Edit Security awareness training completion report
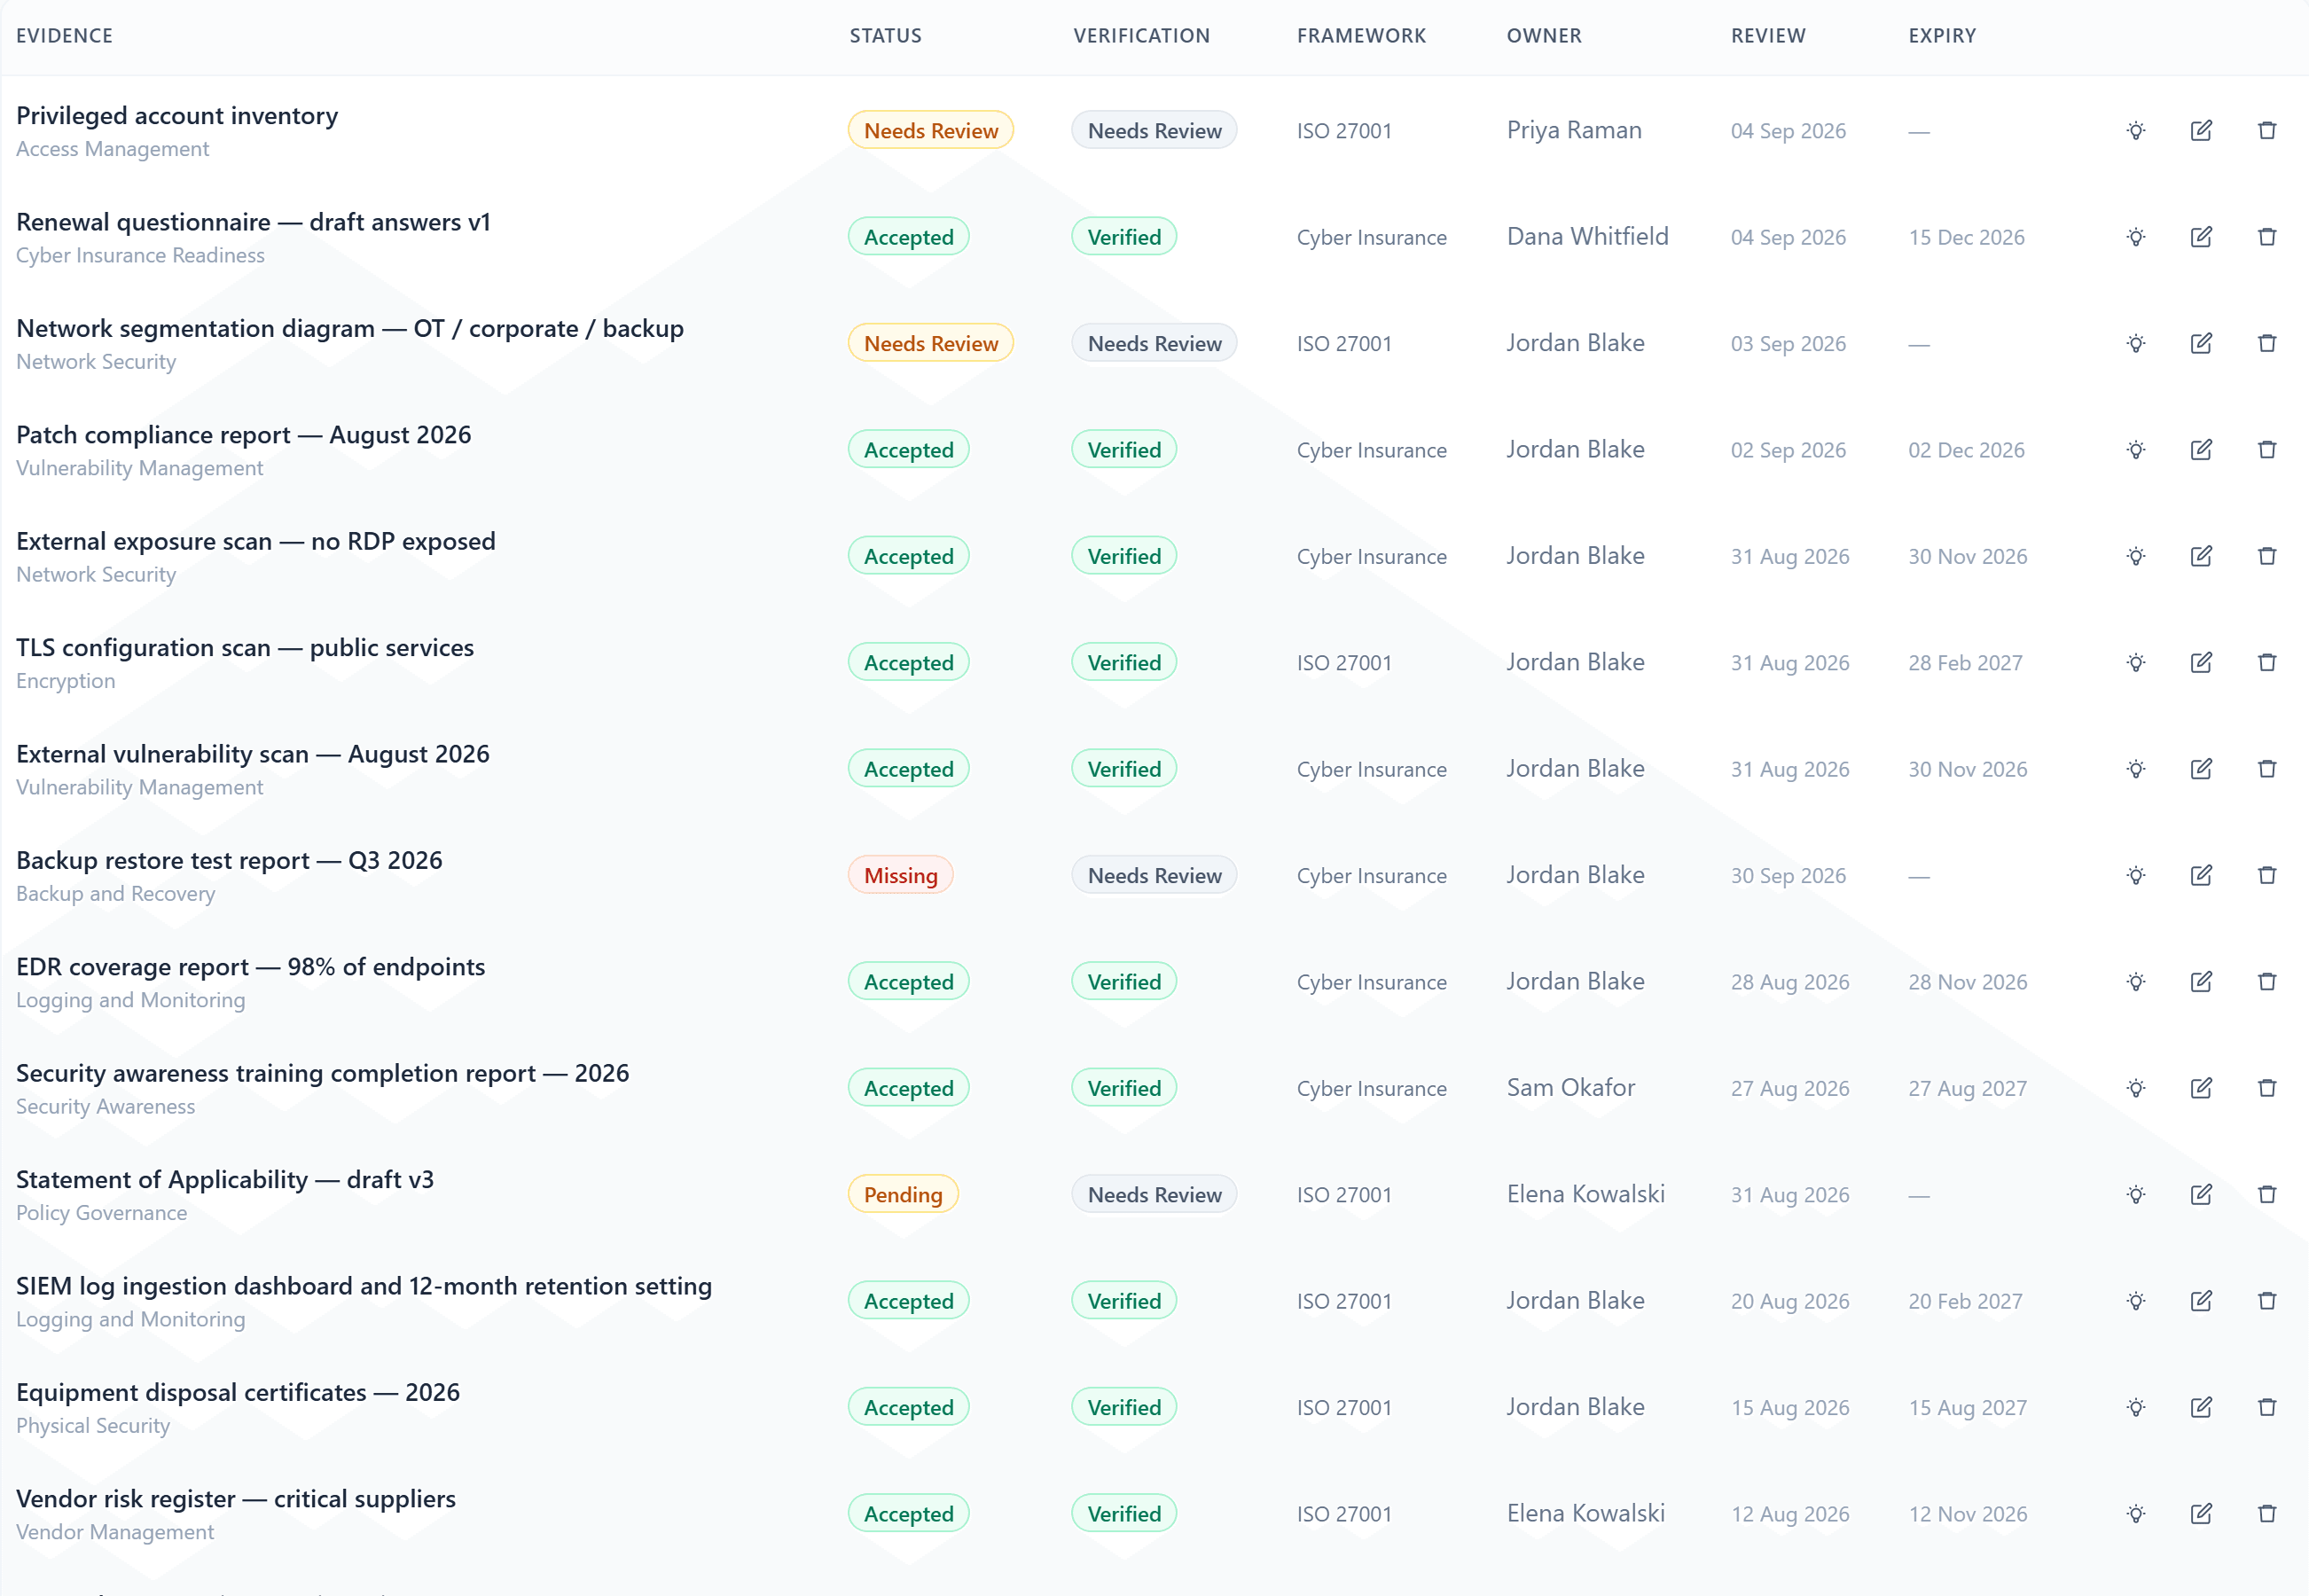The height and width of the screenshot is (1596, 2309). click(x=2201, y=1088)
